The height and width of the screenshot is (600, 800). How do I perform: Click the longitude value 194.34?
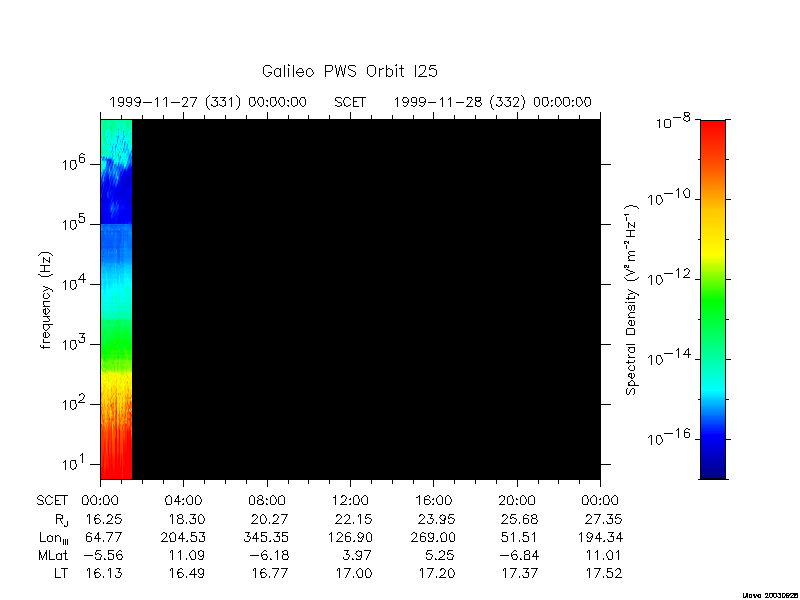[600, 537]
